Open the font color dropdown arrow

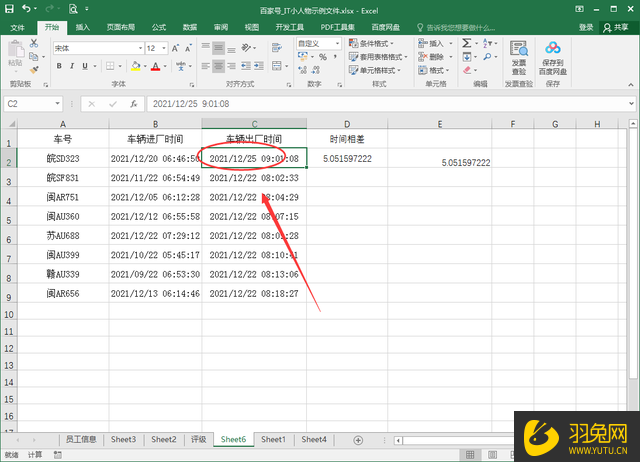point(165,66)
